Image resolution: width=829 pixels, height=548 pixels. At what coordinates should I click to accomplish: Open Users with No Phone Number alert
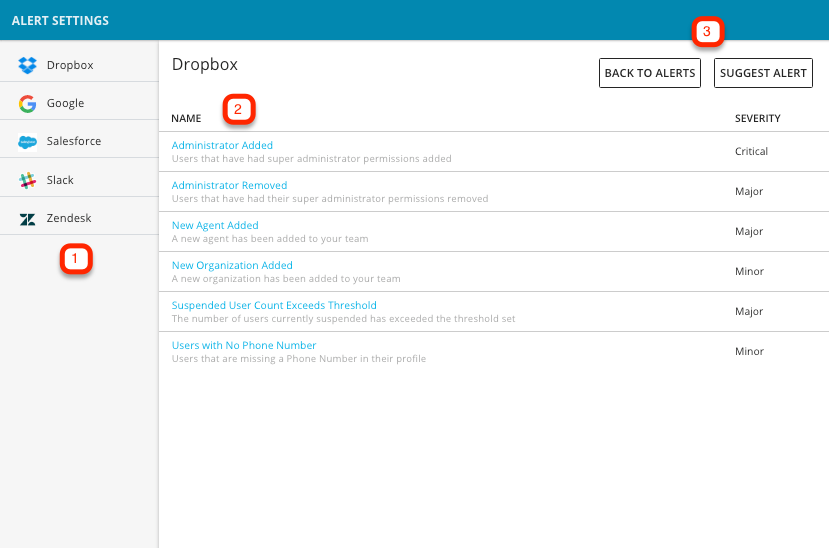(244, 345)
